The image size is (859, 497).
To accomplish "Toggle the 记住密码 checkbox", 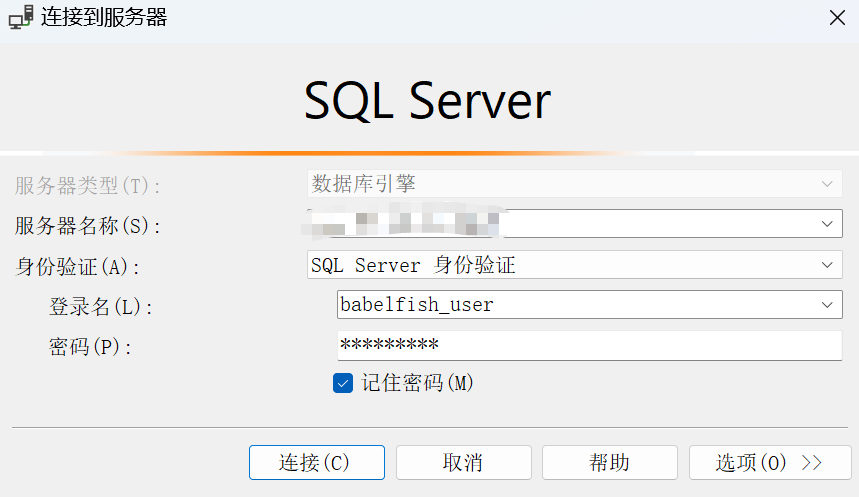I will point(343,383).
